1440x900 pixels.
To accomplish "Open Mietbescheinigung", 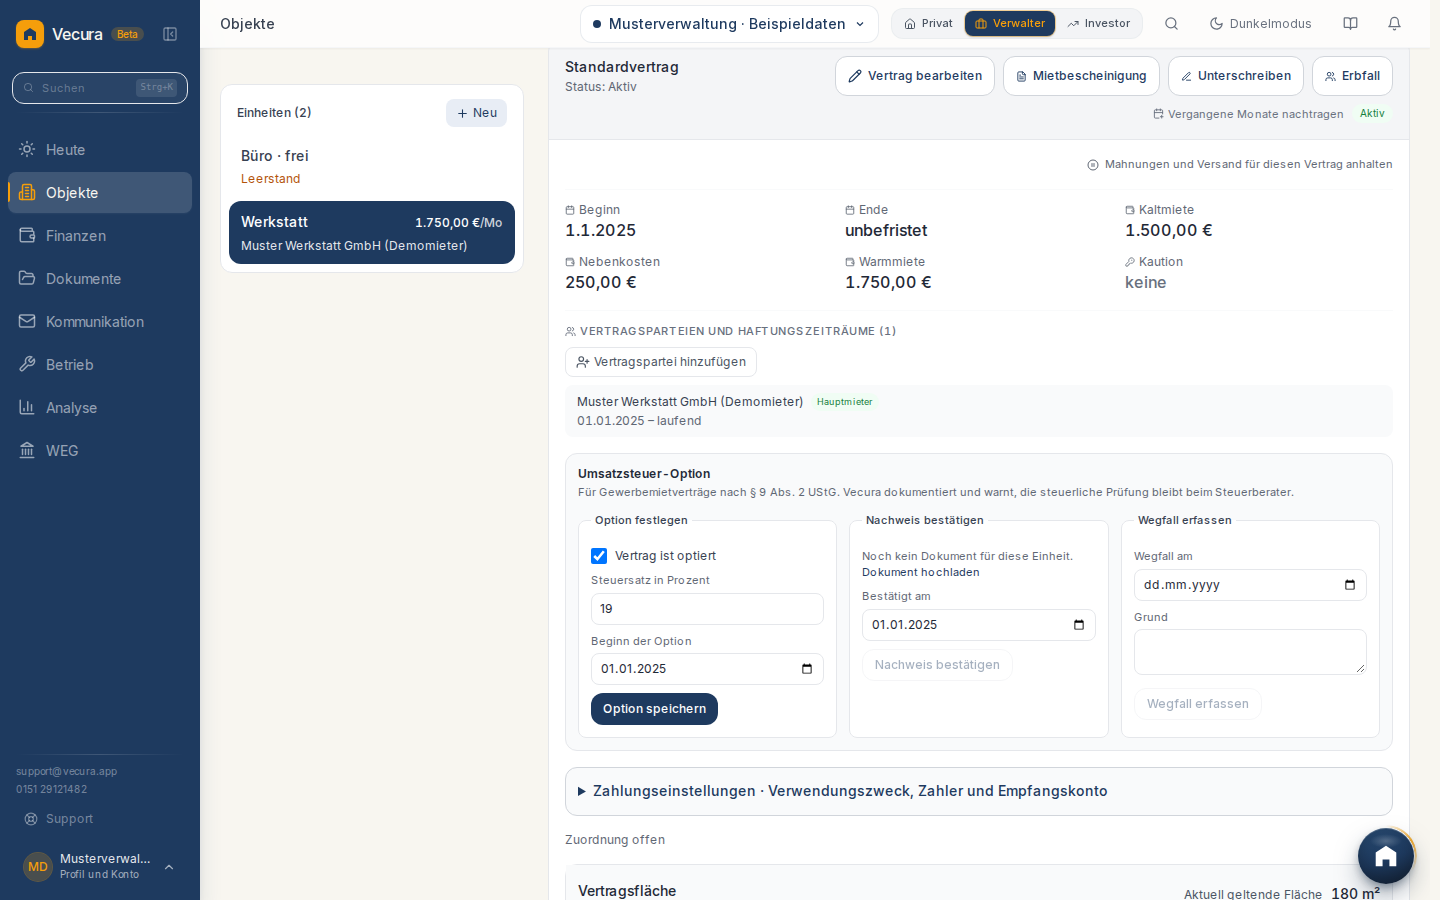I will click(1081, 76).
